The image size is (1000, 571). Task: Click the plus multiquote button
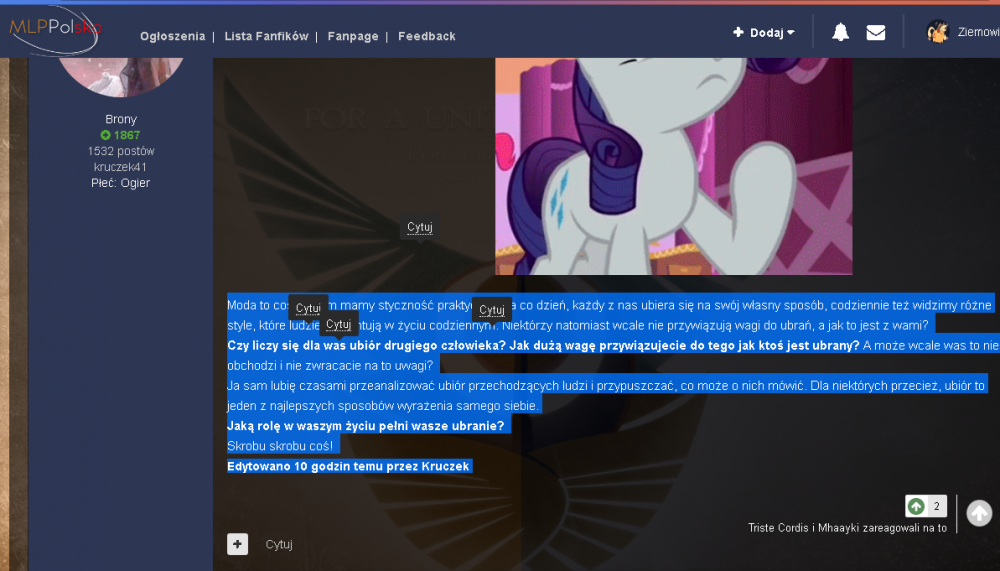pyautogui.click(x=237, y=544)
